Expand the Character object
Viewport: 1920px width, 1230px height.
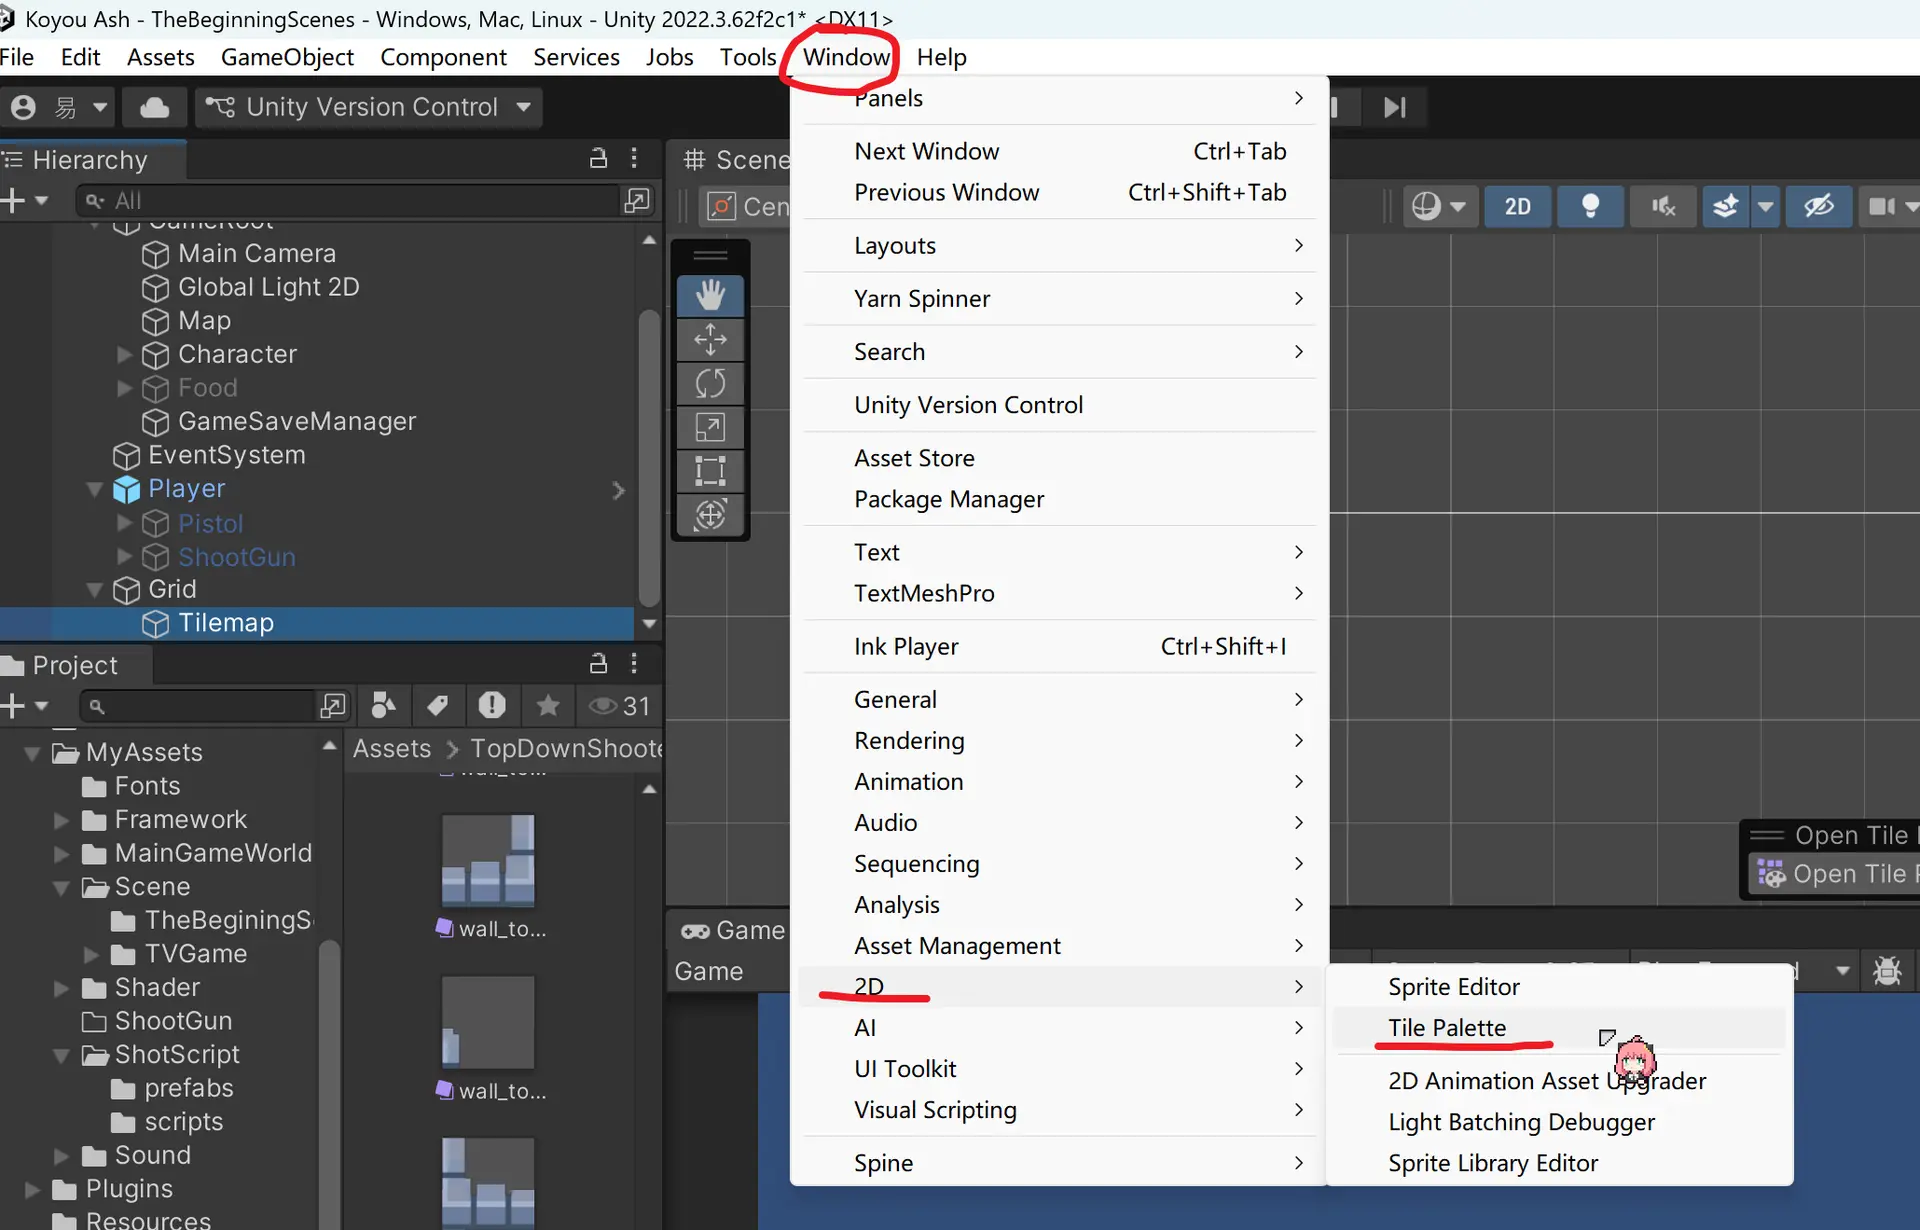coord(124,354)
